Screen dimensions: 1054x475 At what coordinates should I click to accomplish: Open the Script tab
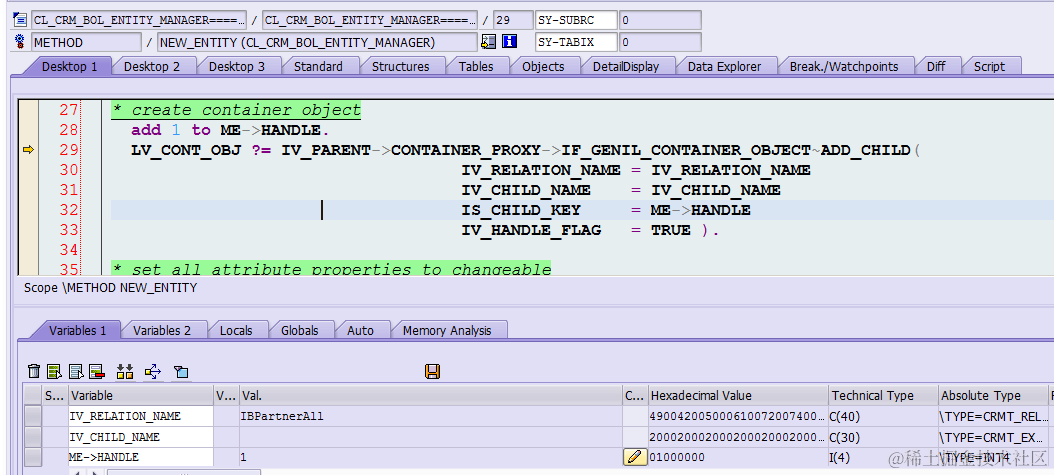point(989,67)
